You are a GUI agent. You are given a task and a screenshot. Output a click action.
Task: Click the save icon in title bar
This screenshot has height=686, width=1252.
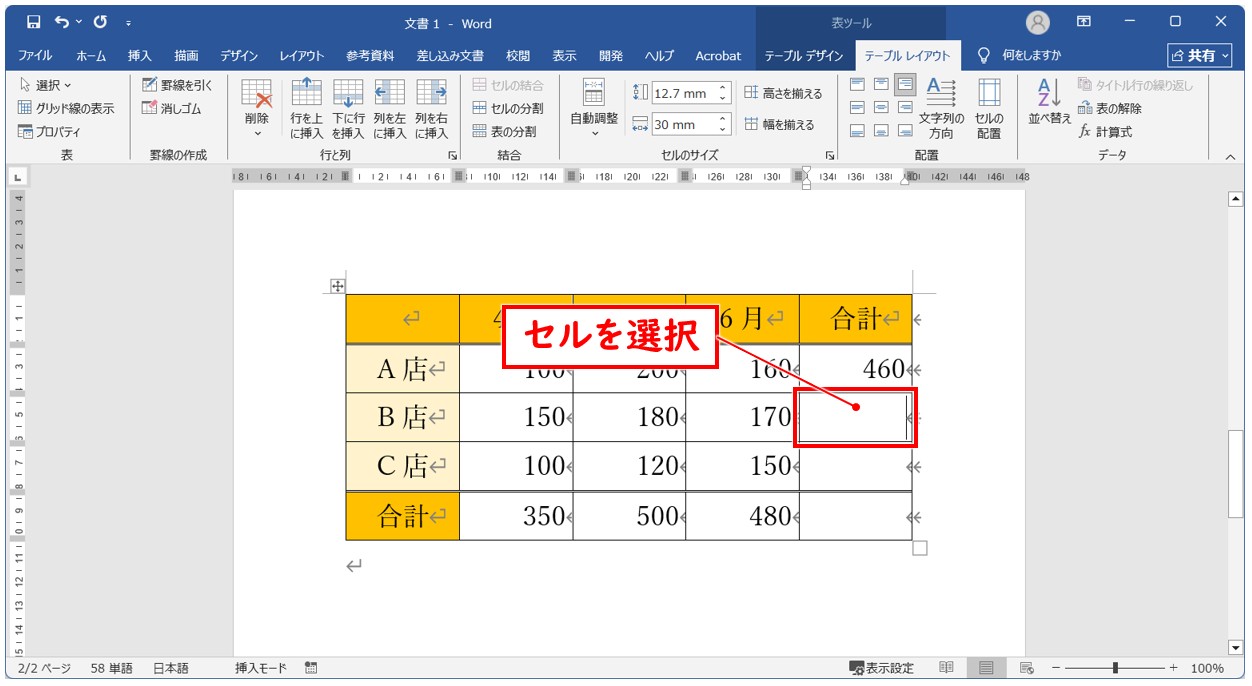point(33,22)
